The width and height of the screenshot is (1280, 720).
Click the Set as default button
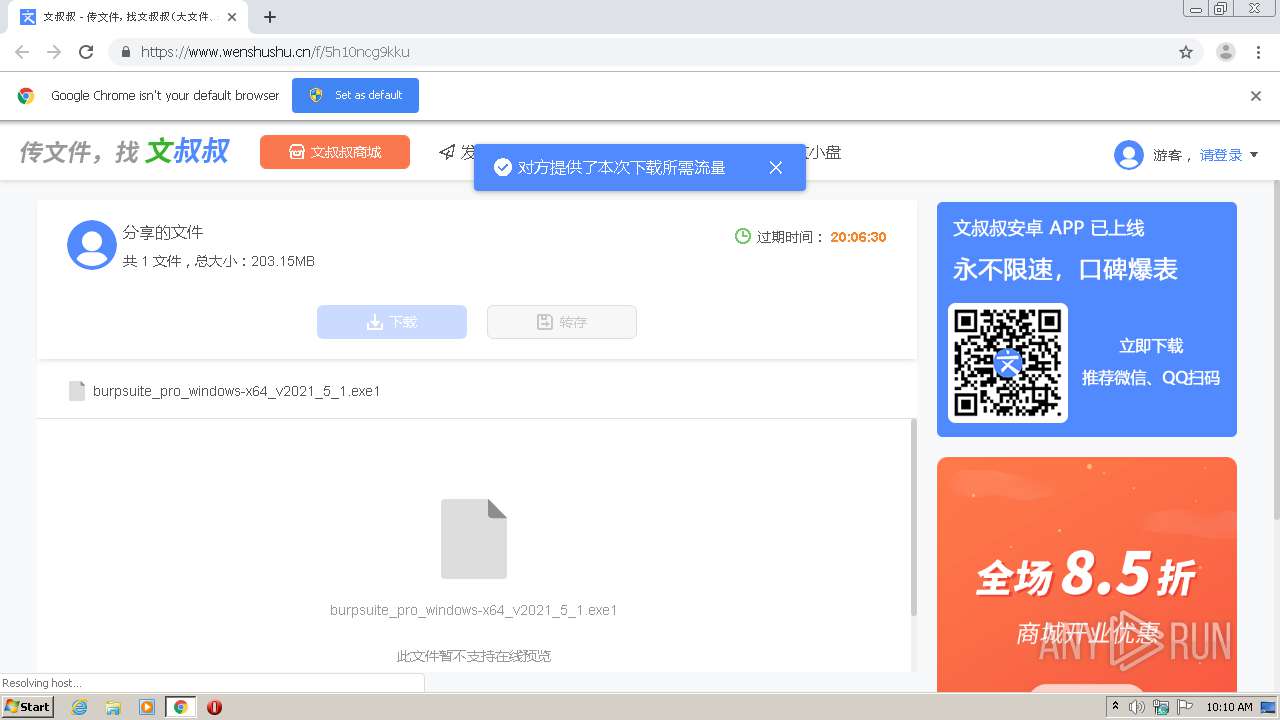(355, 95)
